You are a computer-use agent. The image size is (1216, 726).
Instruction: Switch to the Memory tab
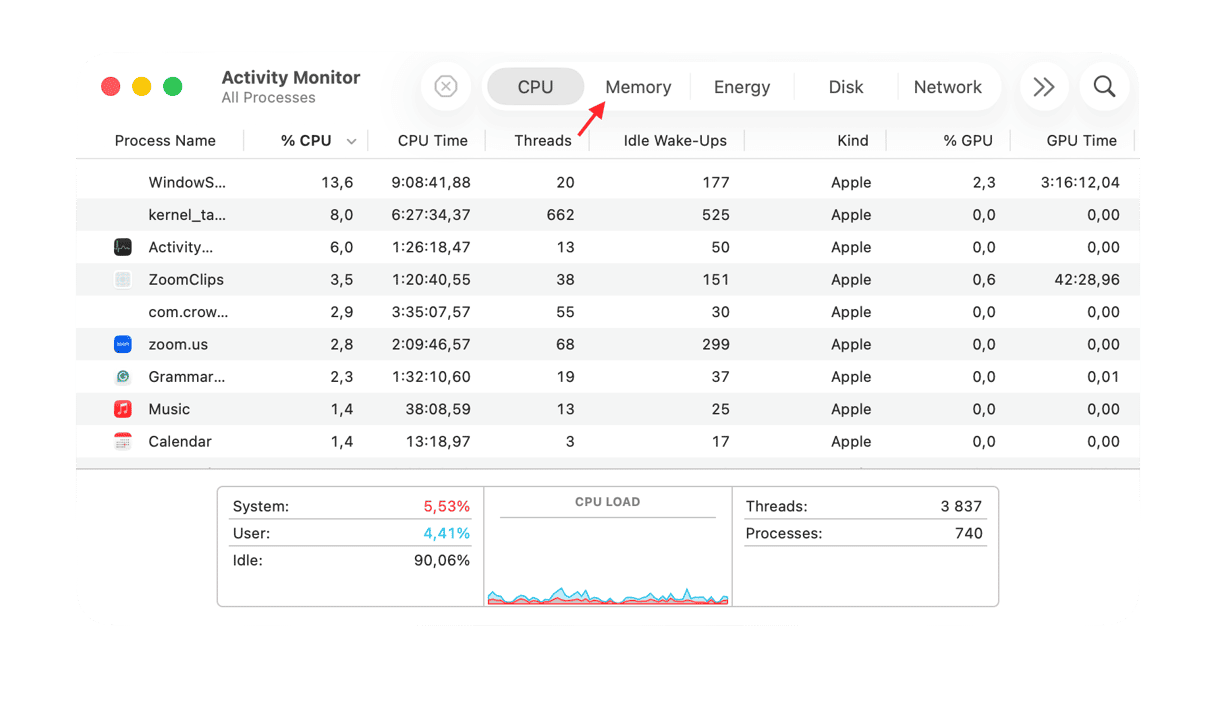click(x=638, y=87)
